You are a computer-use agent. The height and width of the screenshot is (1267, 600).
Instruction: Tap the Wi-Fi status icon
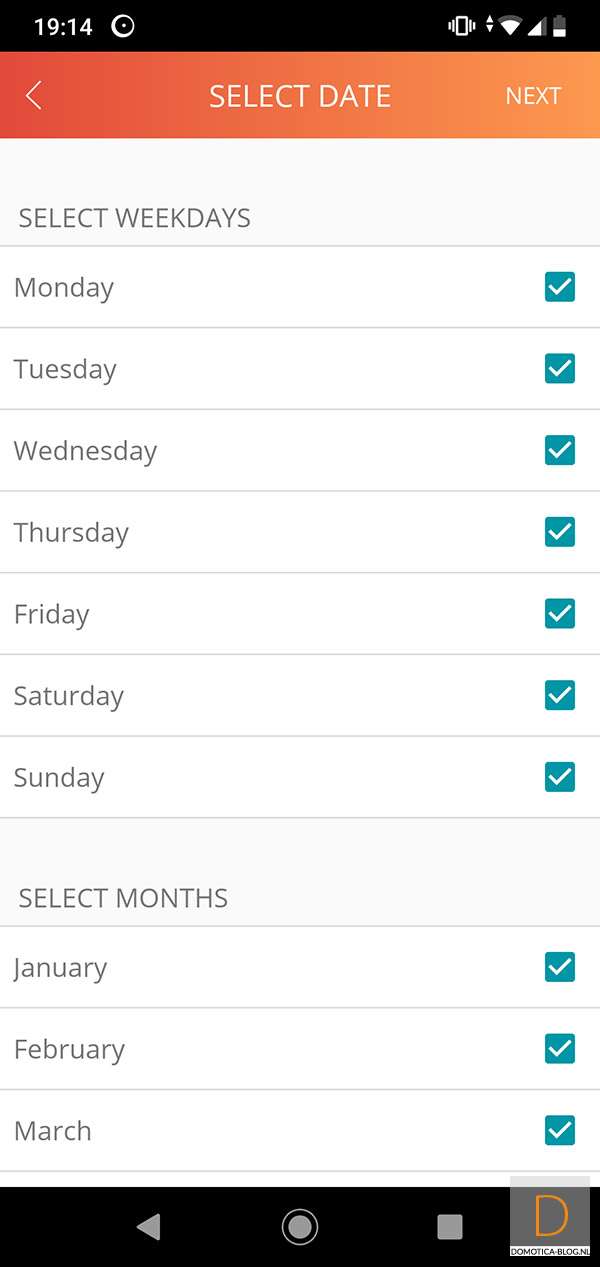coord(511,26)
